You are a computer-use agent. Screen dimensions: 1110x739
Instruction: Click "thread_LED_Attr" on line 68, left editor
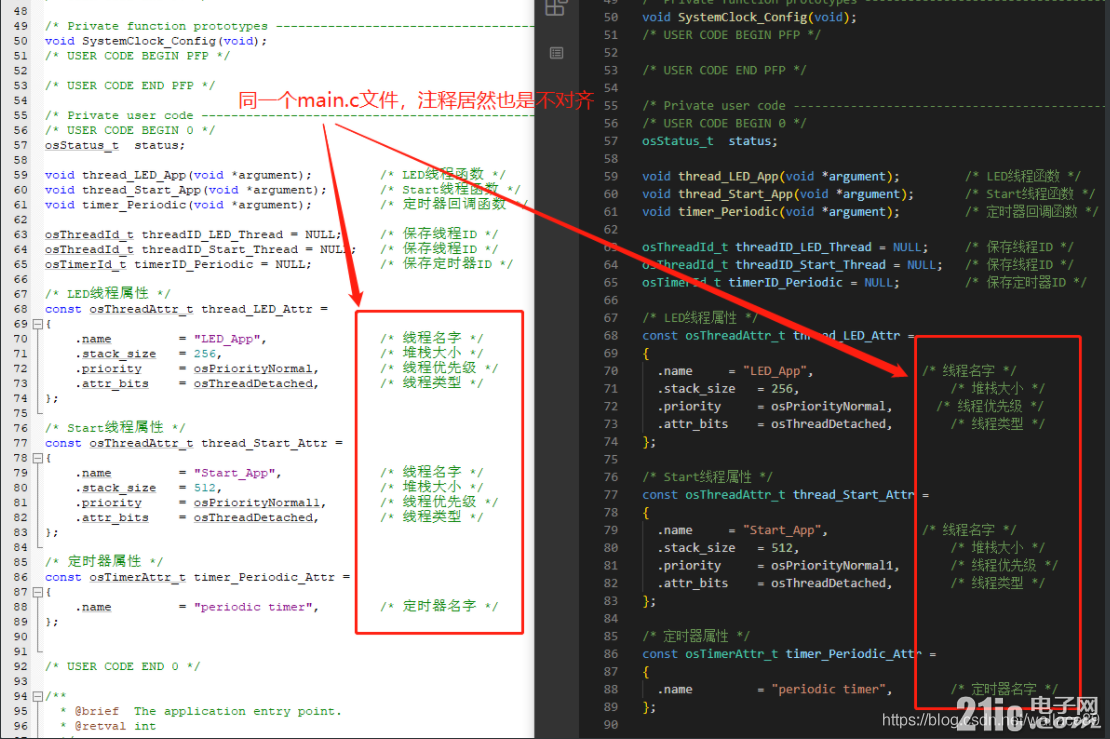click(x=257, y=309)
